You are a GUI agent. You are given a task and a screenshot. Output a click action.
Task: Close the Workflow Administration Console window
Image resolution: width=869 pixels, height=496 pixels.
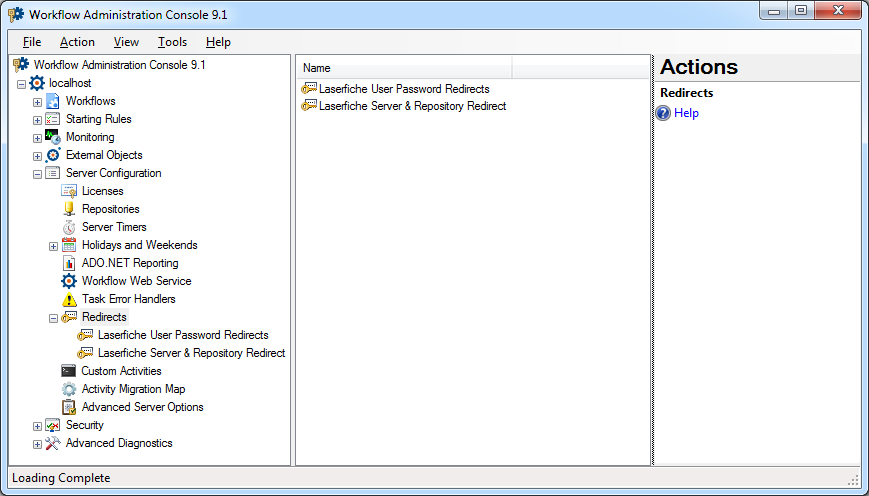click(838, 11)
